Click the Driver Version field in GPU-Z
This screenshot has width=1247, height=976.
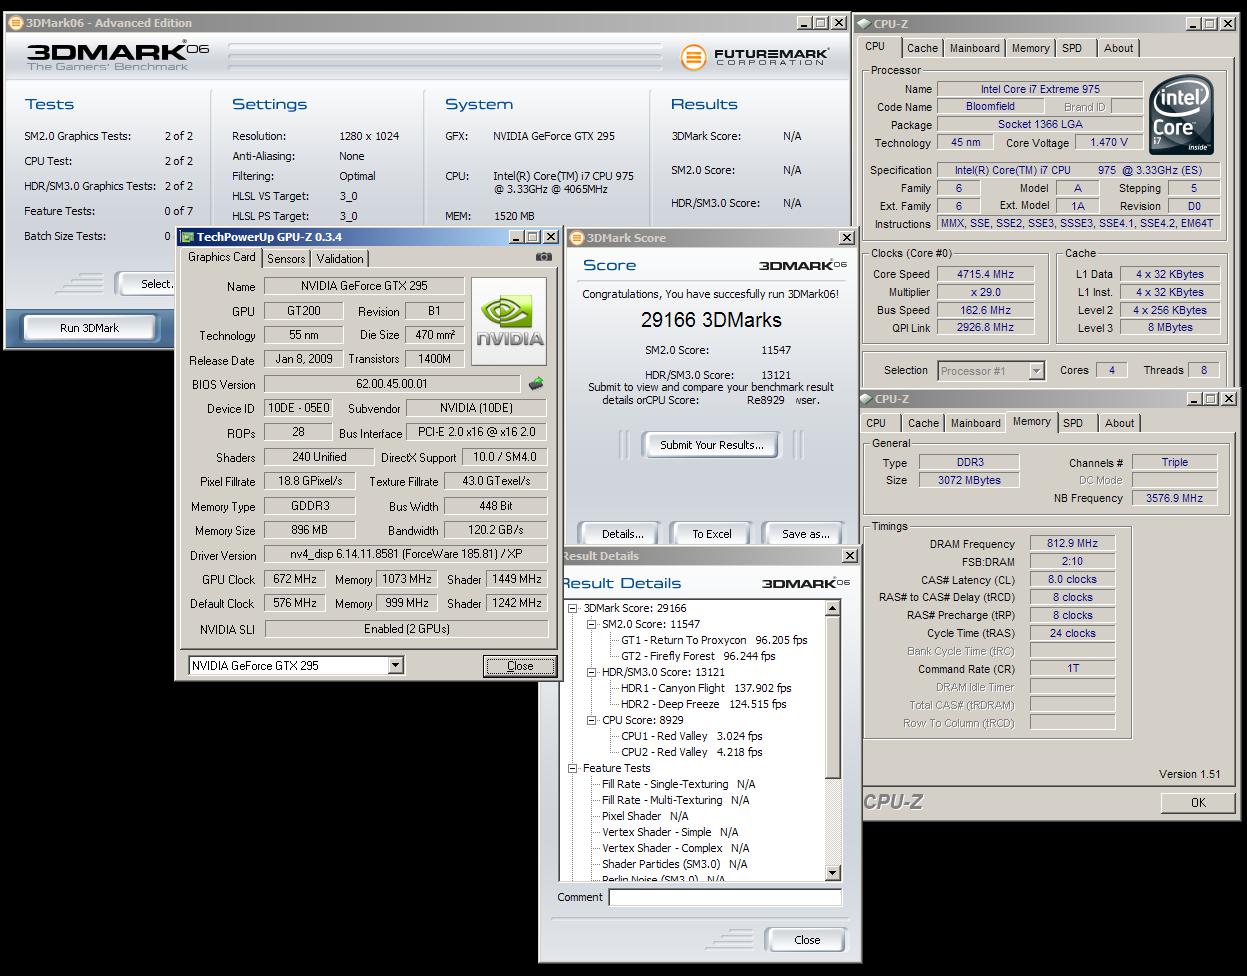coord(406,554)
